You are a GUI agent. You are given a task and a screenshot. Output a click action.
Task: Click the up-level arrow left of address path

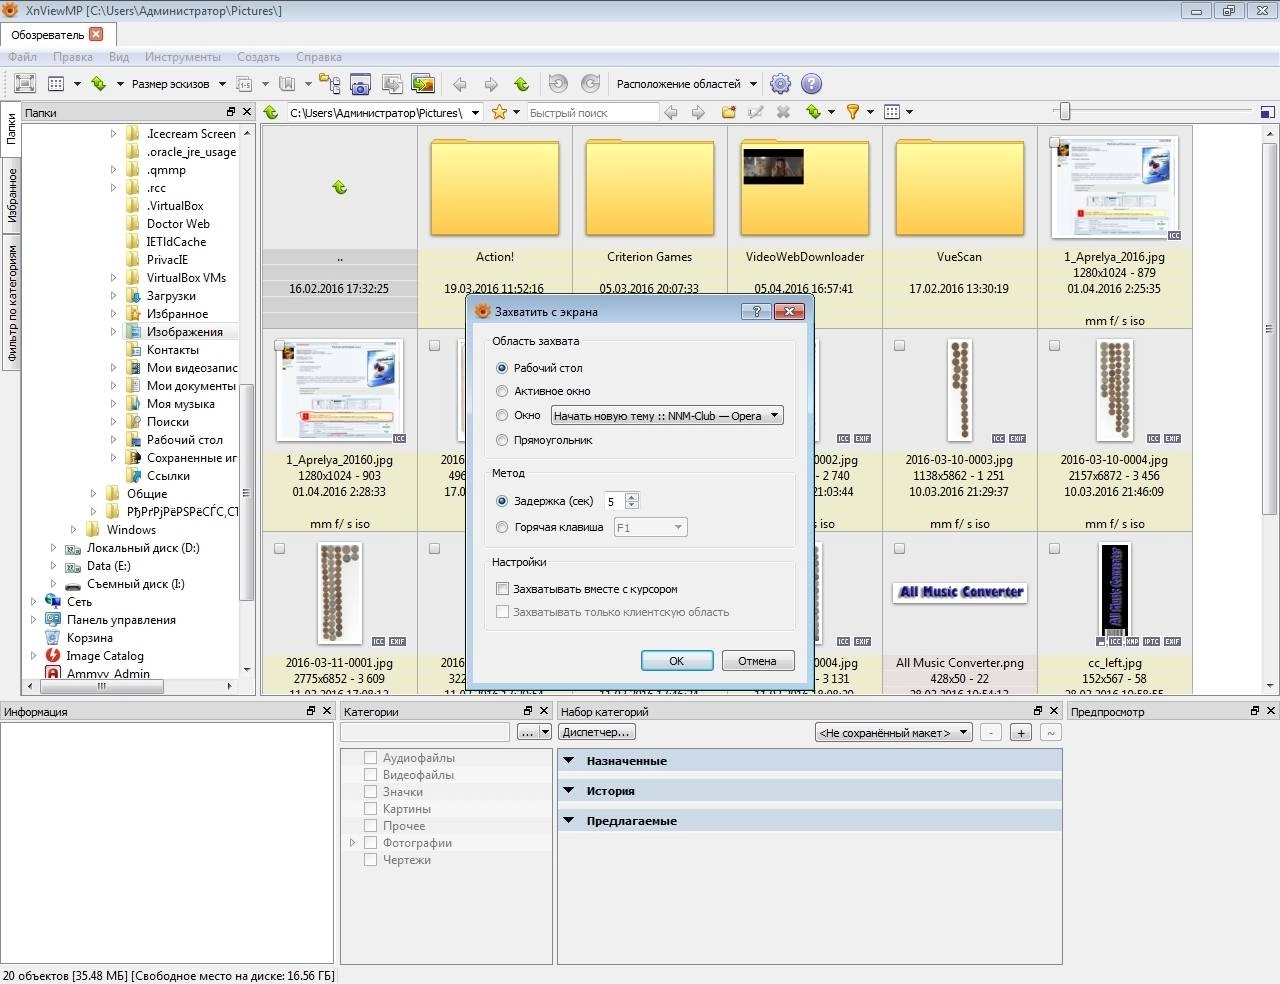(x=271, y=112)
